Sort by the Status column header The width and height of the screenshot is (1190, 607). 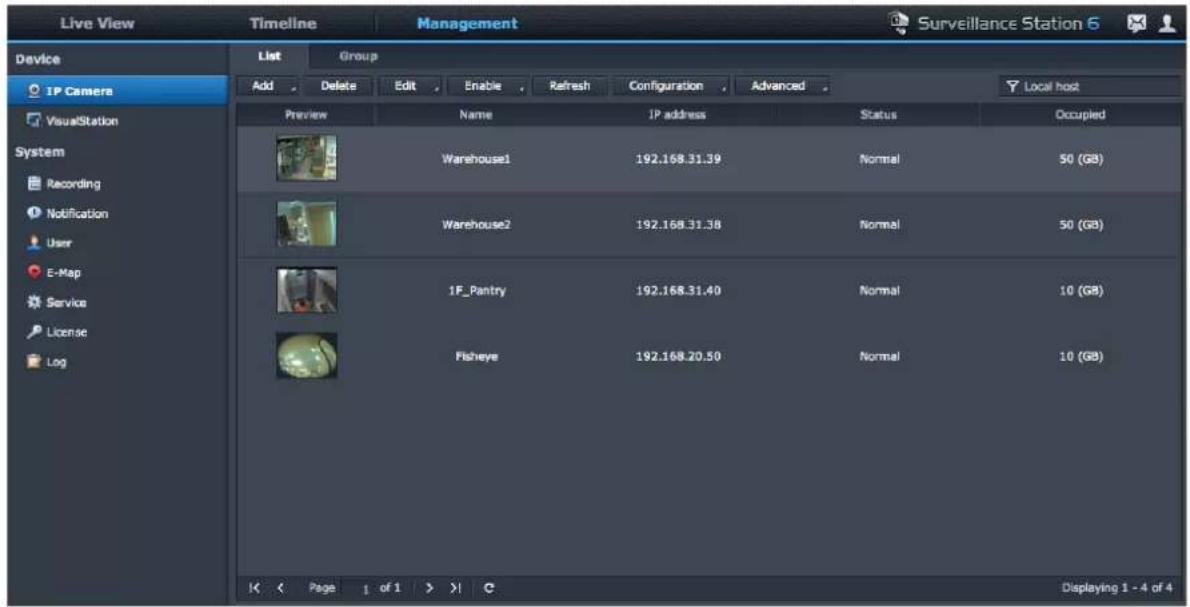point(878,115)
